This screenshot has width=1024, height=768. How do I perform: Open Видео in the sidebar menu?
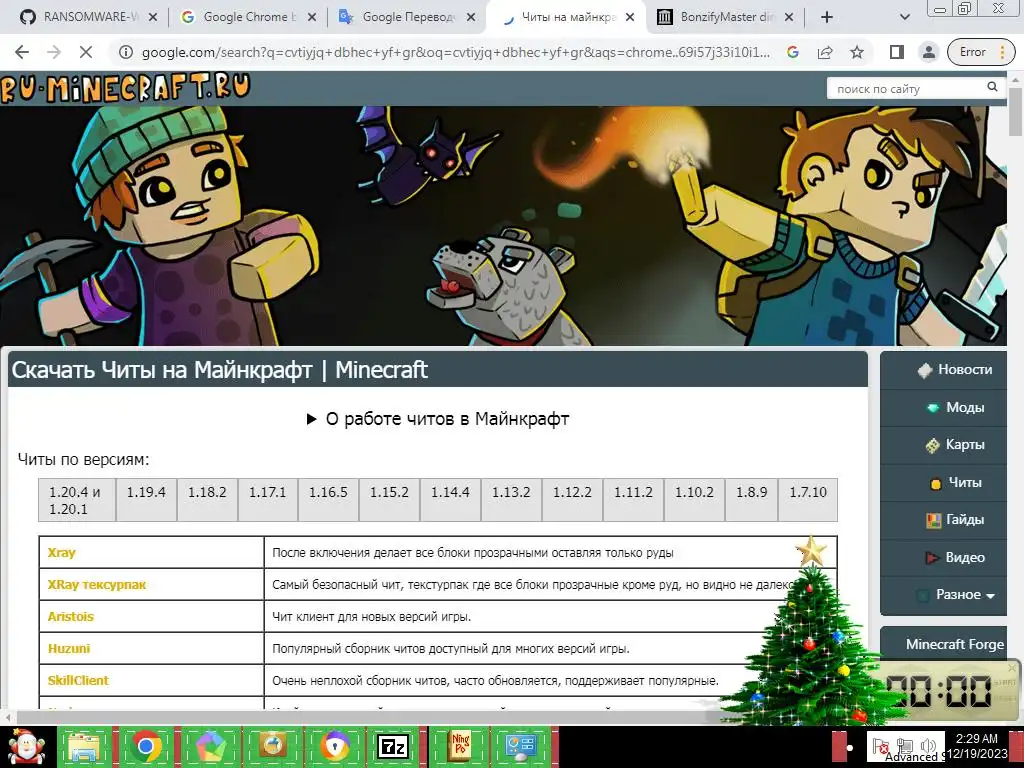(944, 558)
